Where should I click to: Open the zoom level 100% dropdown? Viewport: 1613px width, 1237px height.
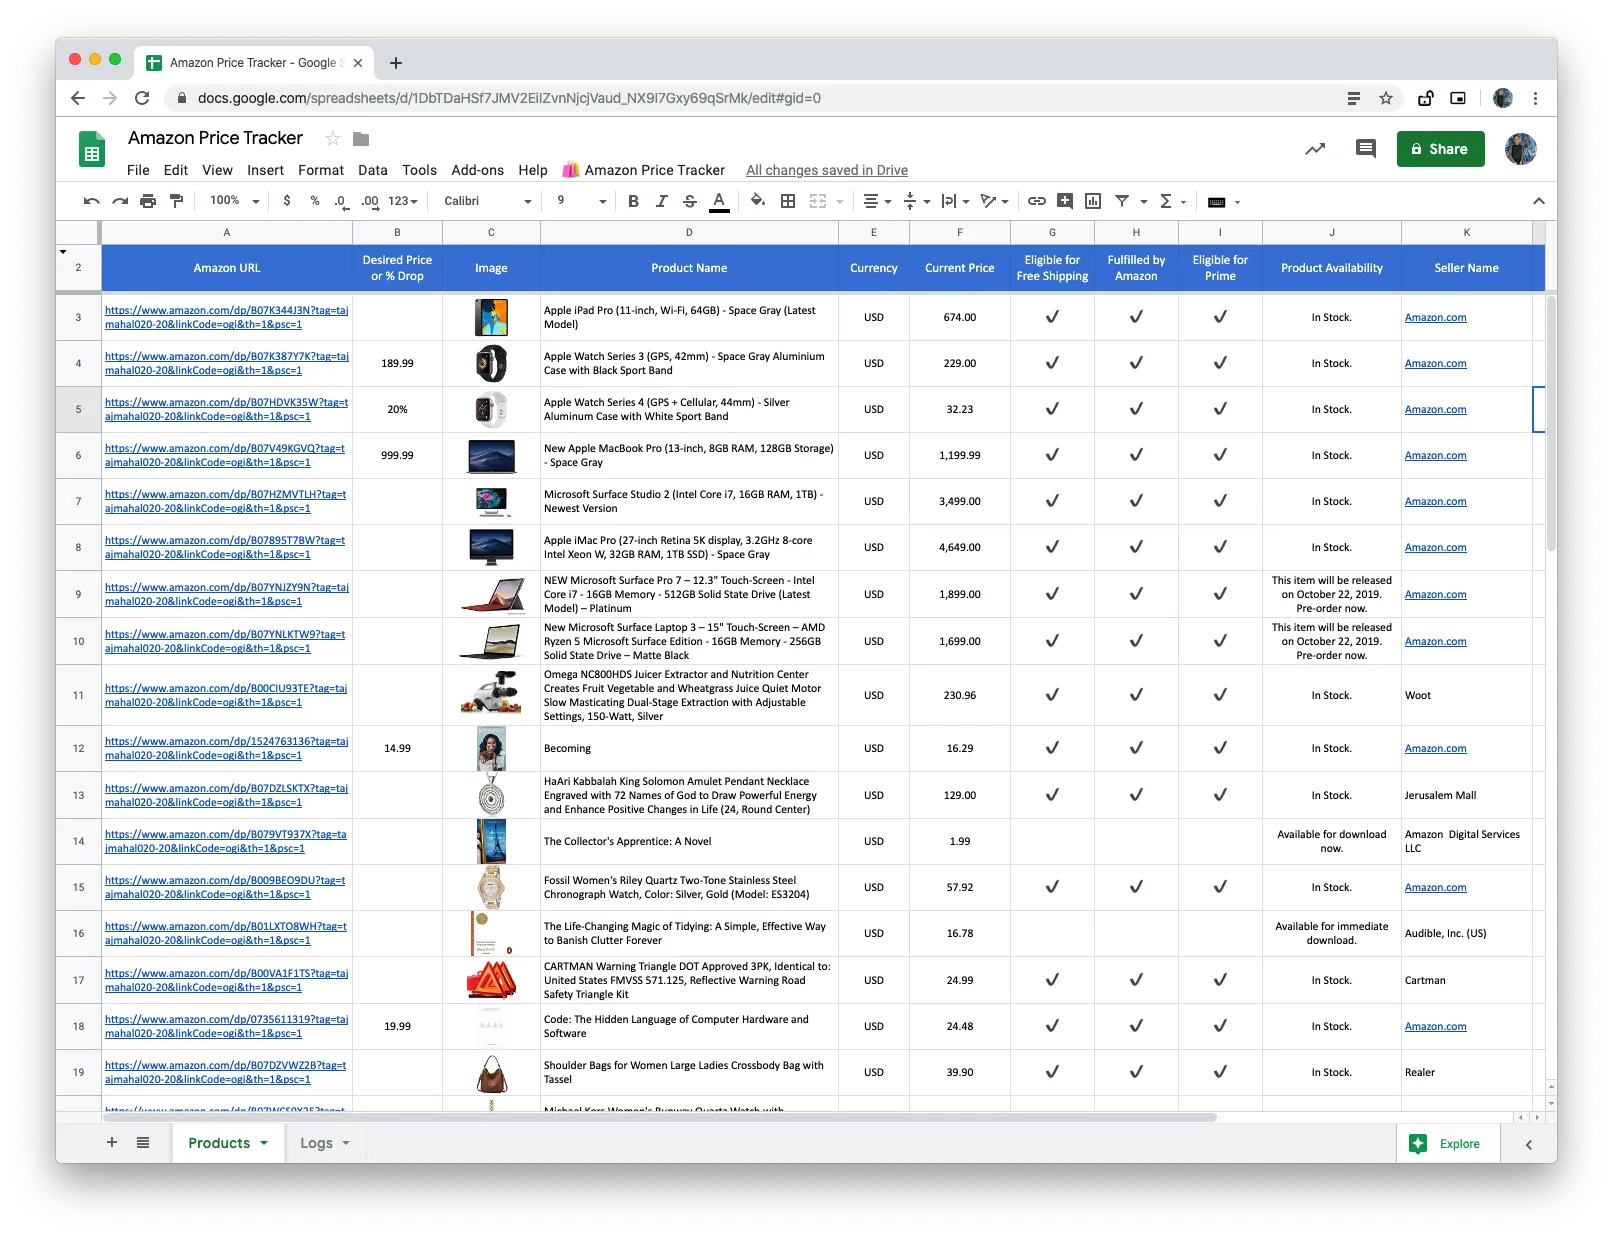pos(234,201)
